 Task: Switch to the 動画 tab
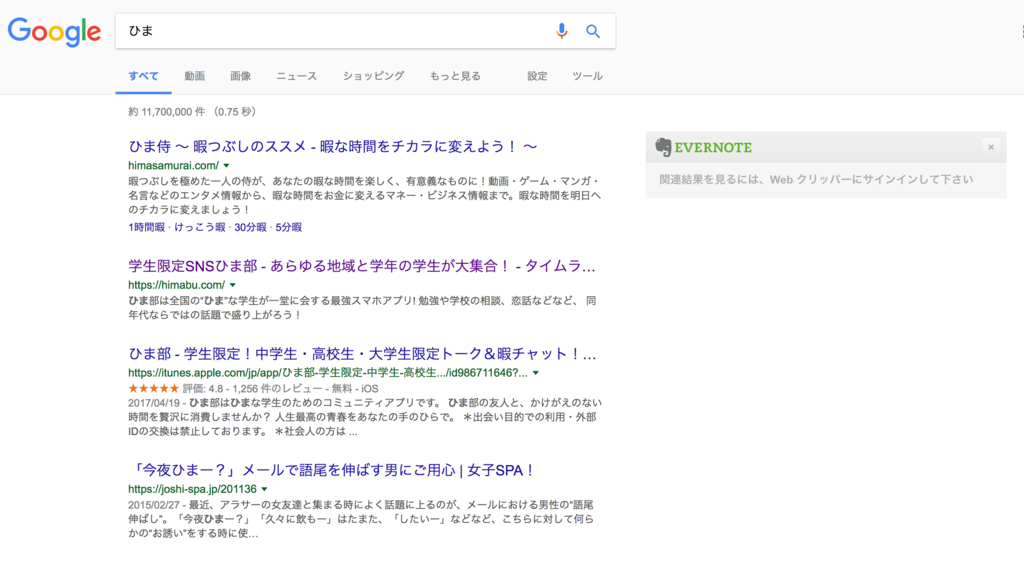pyautogui.click(x=195, y=76)
